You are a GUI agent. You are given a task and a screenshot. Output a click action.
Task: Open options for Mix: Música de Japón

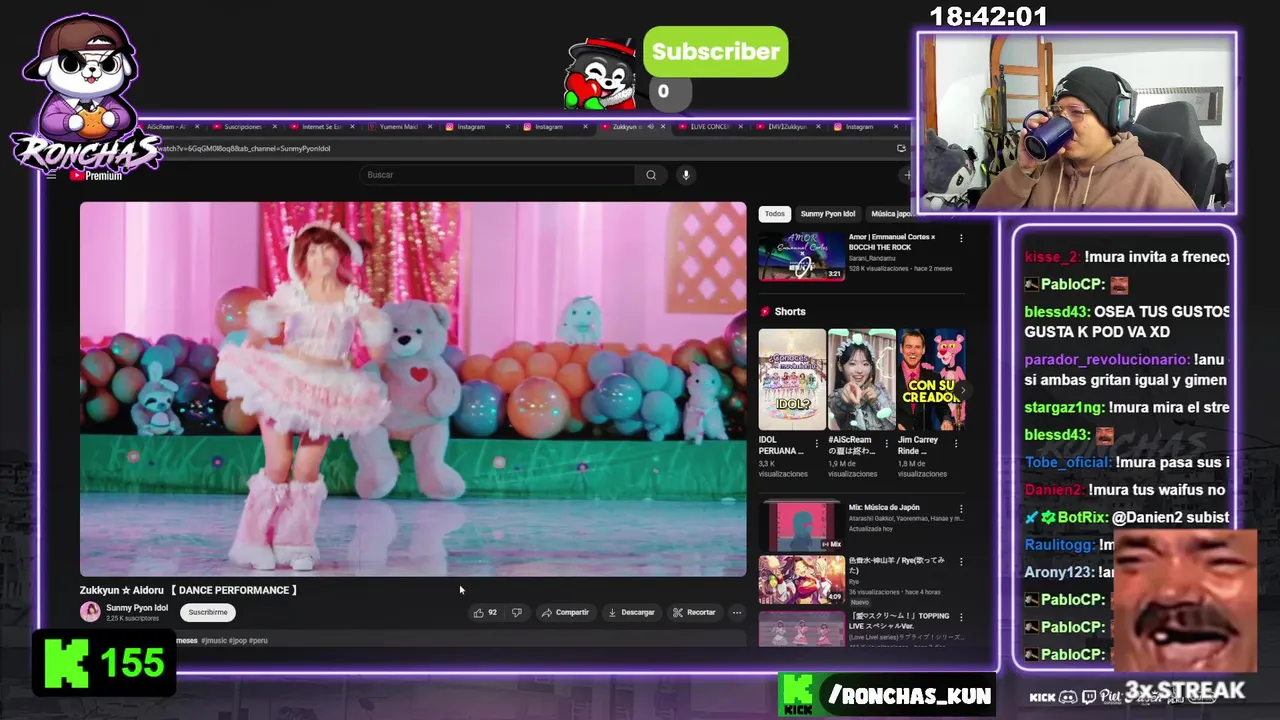pos(961,508)
